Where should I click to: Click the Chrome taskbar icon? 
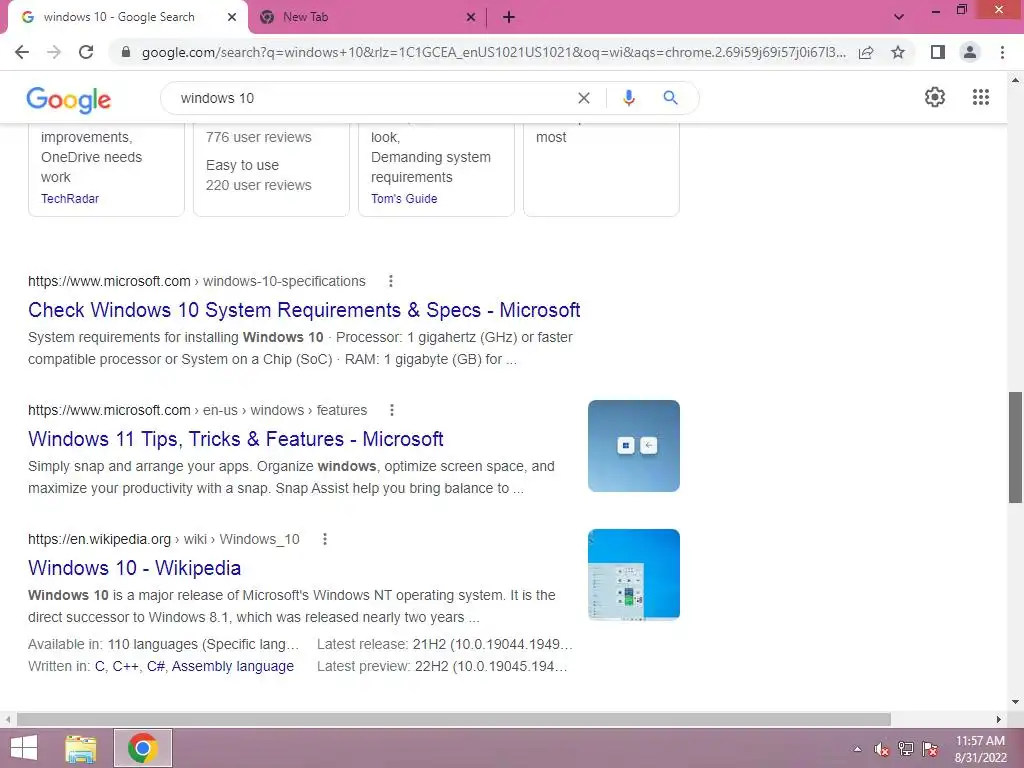(x=143, y=748)
